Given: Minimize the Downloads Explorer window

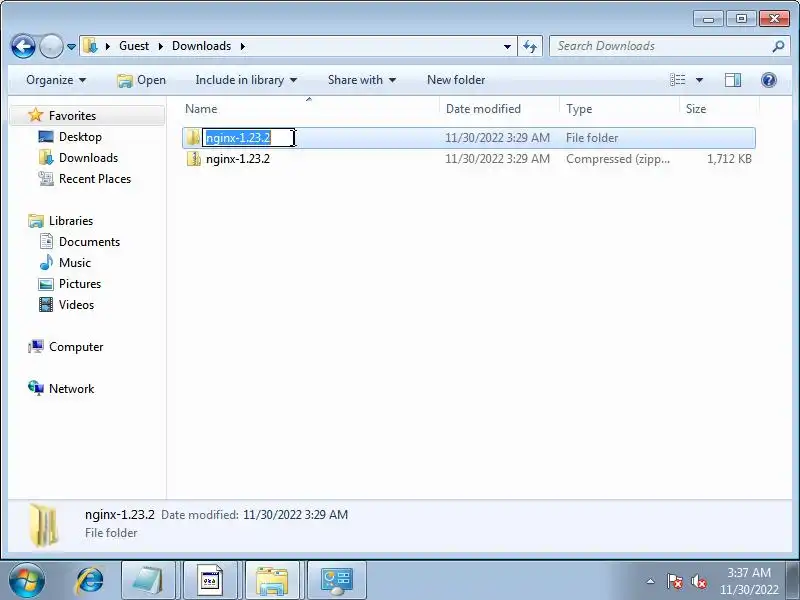Looking at the screenshot, I should click(708, 19).
